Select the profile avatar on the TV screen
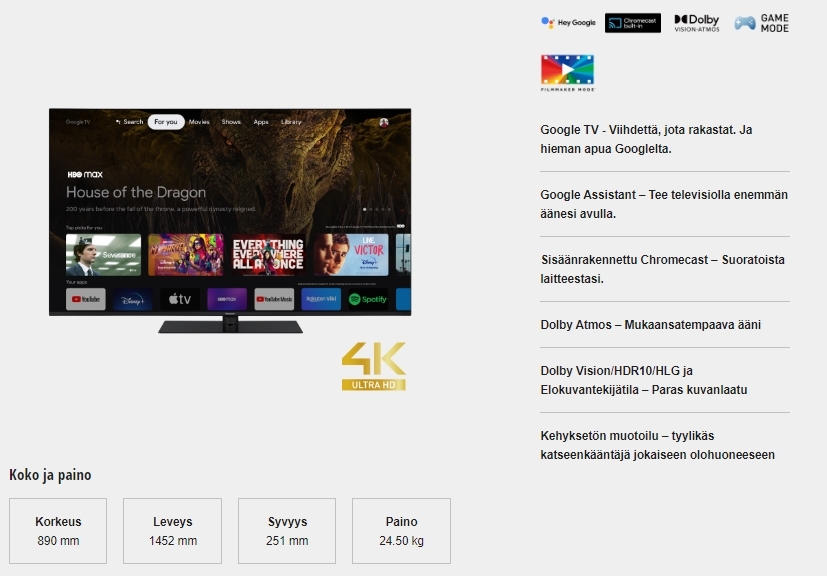The image size is (827, 576). coord(383,122)
